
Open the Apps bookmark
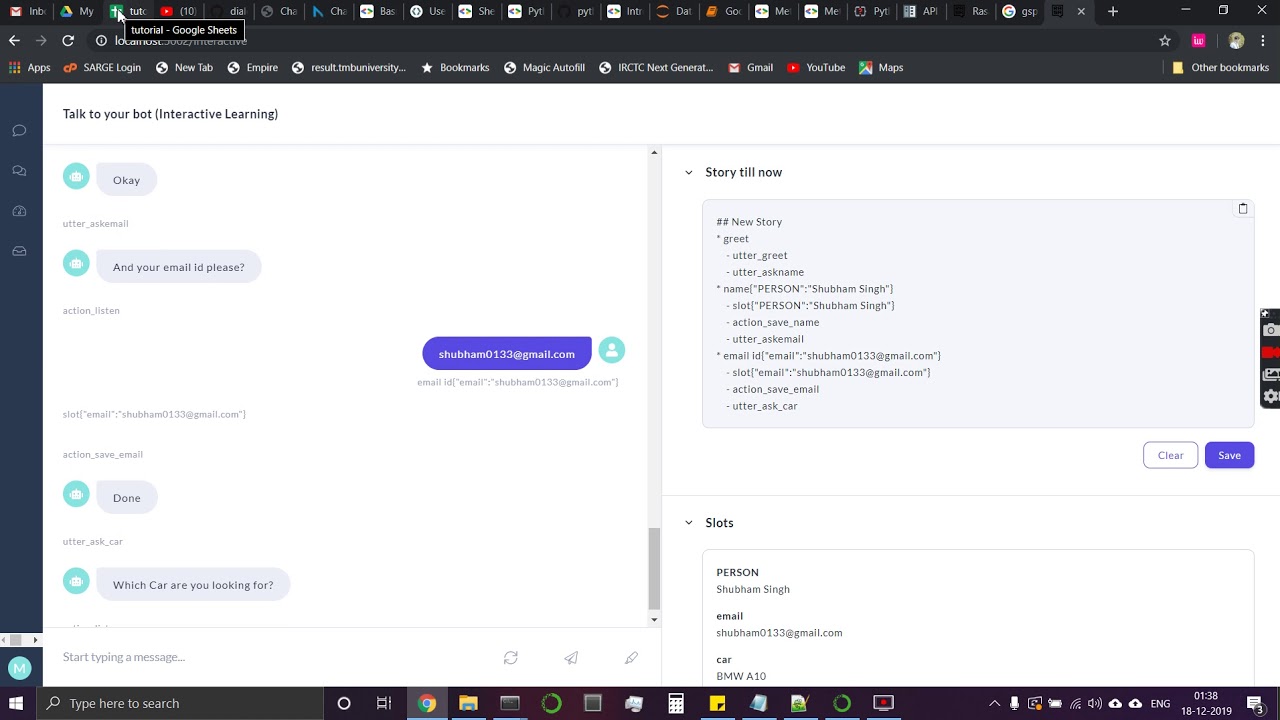[29, 68]
